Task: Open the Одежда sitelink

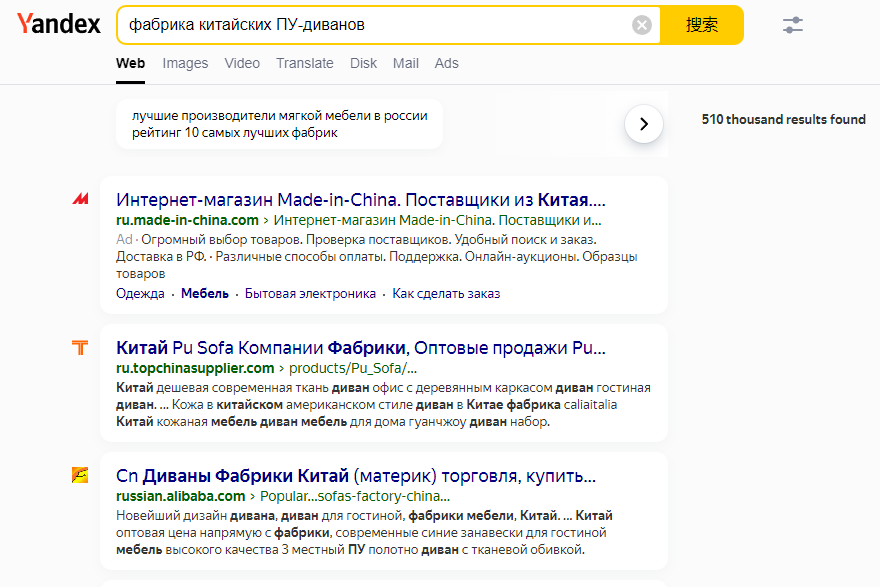Action: tap(140, 294)
